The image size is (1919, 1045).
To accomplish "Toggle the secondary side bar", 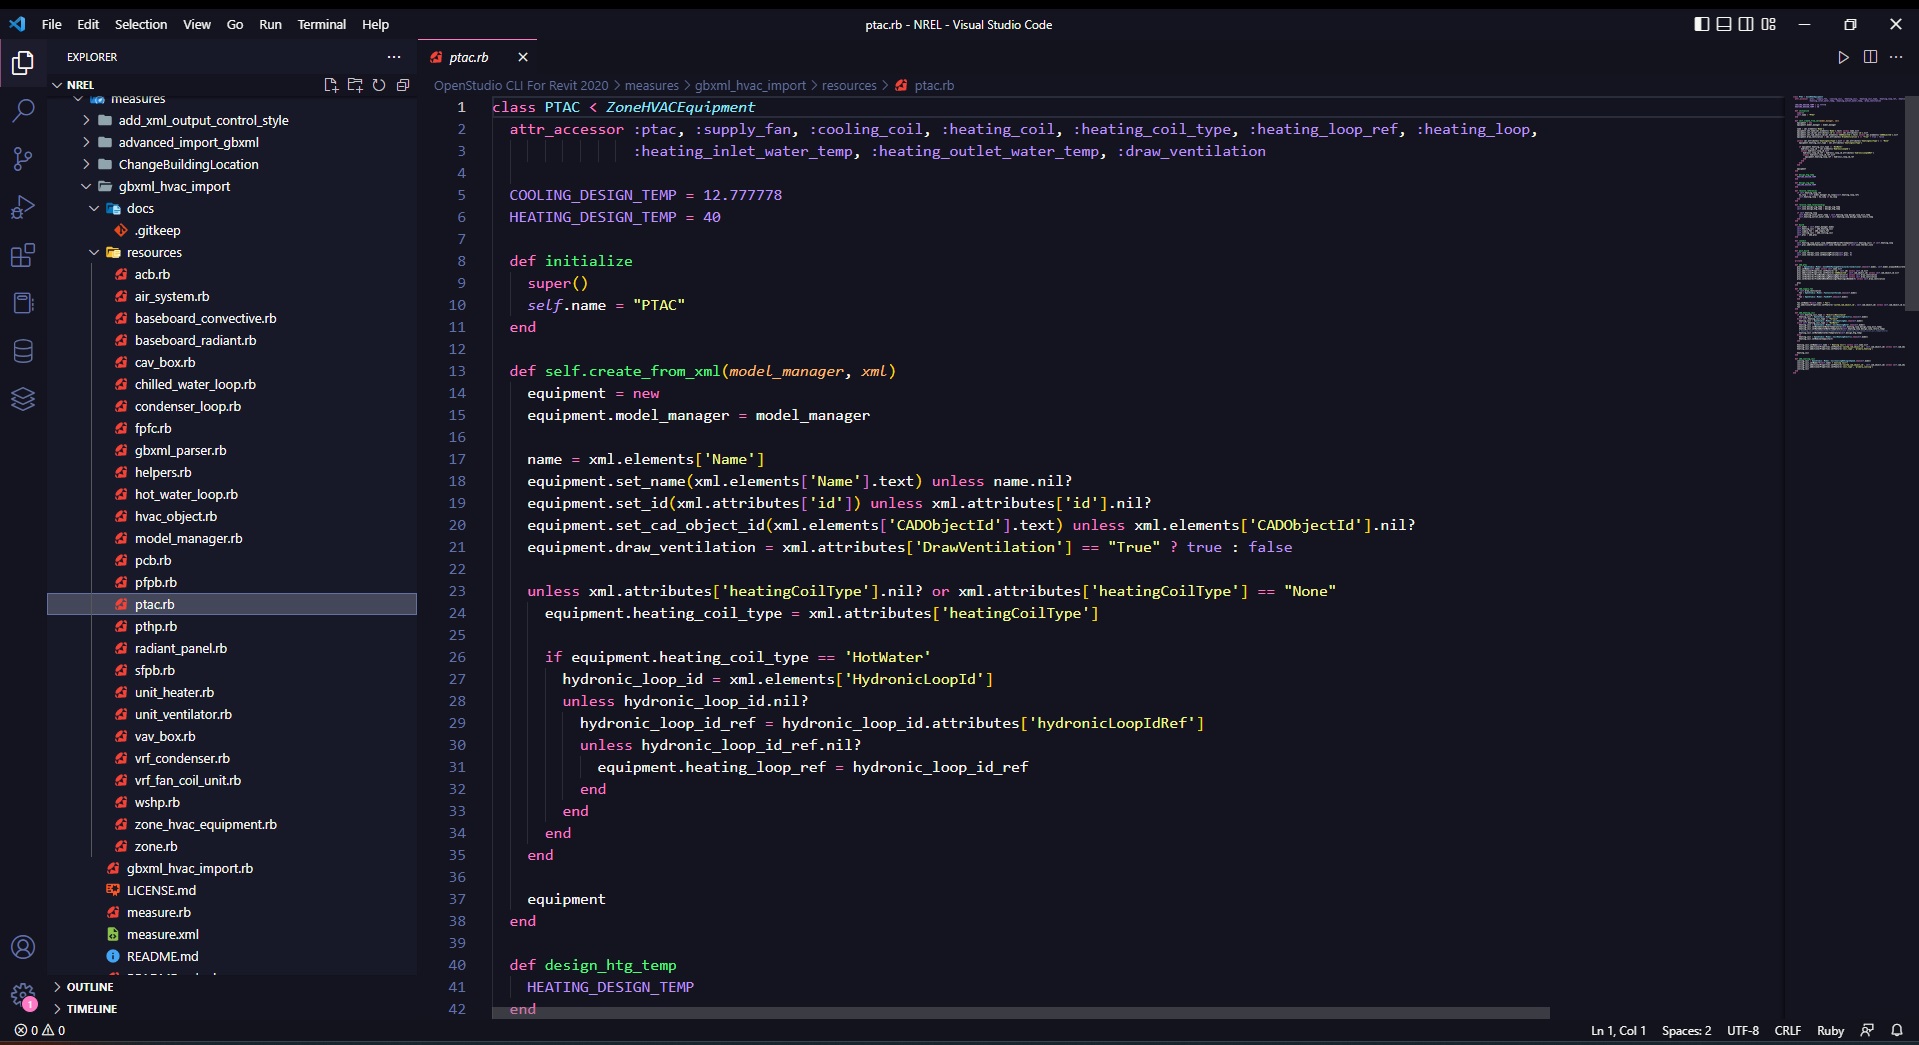I will pos(1746,24).
